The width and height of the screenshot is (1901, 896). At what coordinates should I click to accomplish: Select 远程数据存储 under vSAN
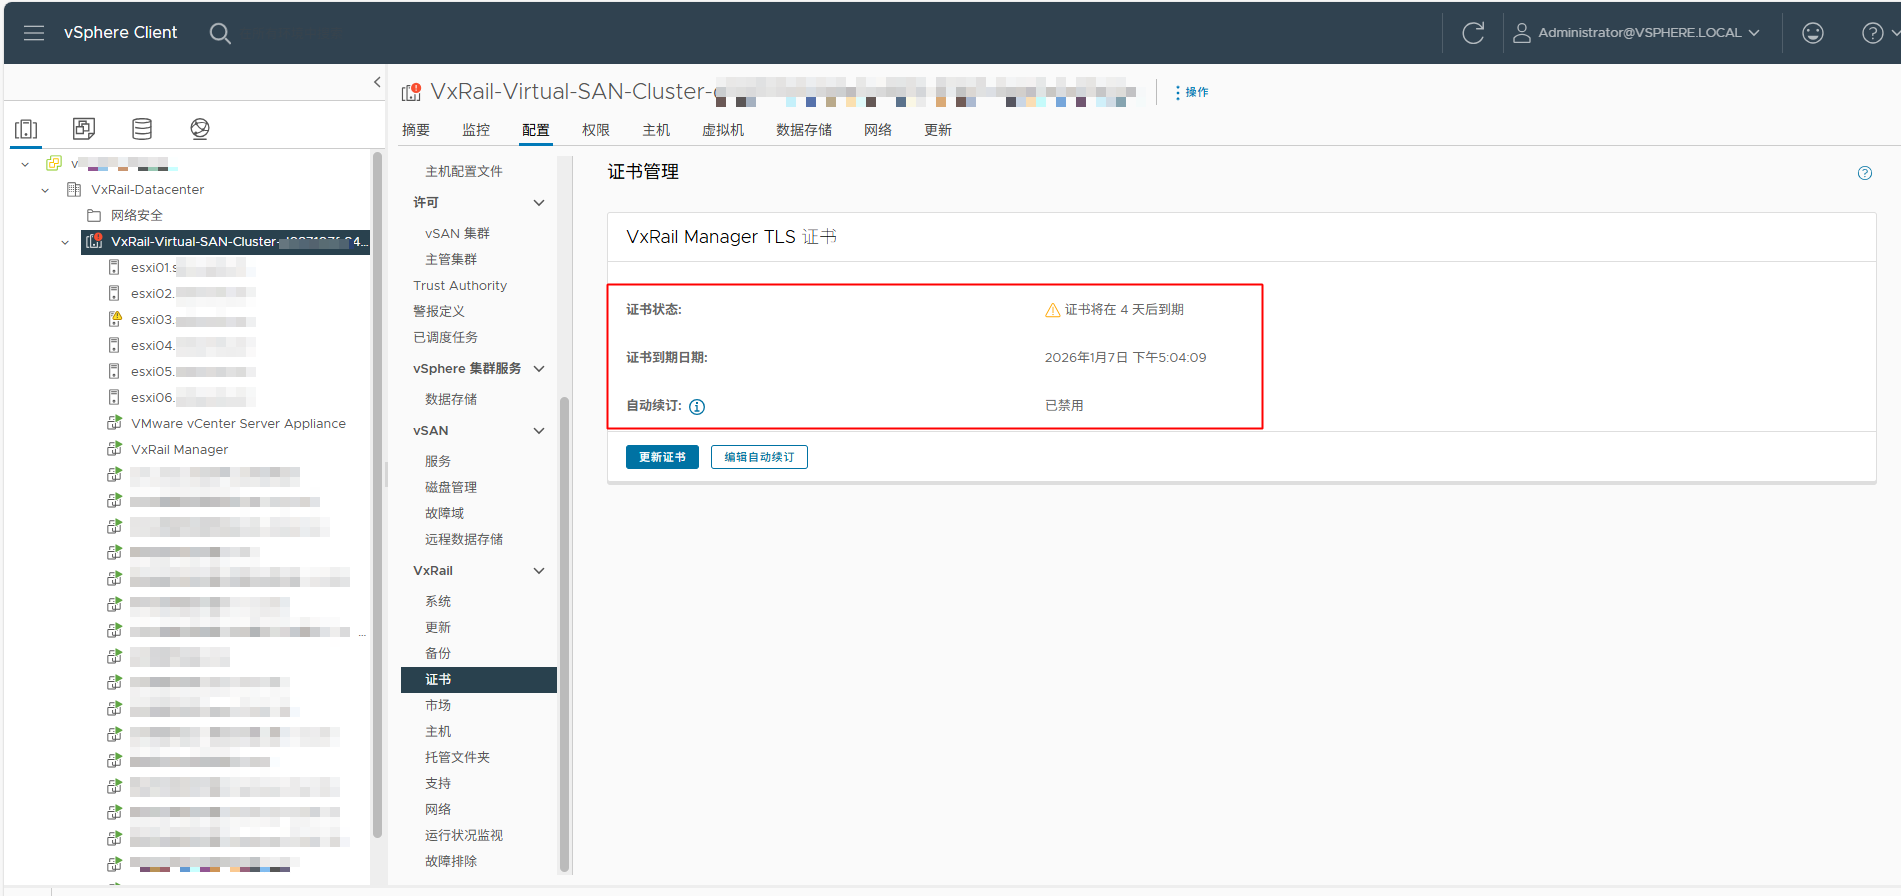pos(464,539)
